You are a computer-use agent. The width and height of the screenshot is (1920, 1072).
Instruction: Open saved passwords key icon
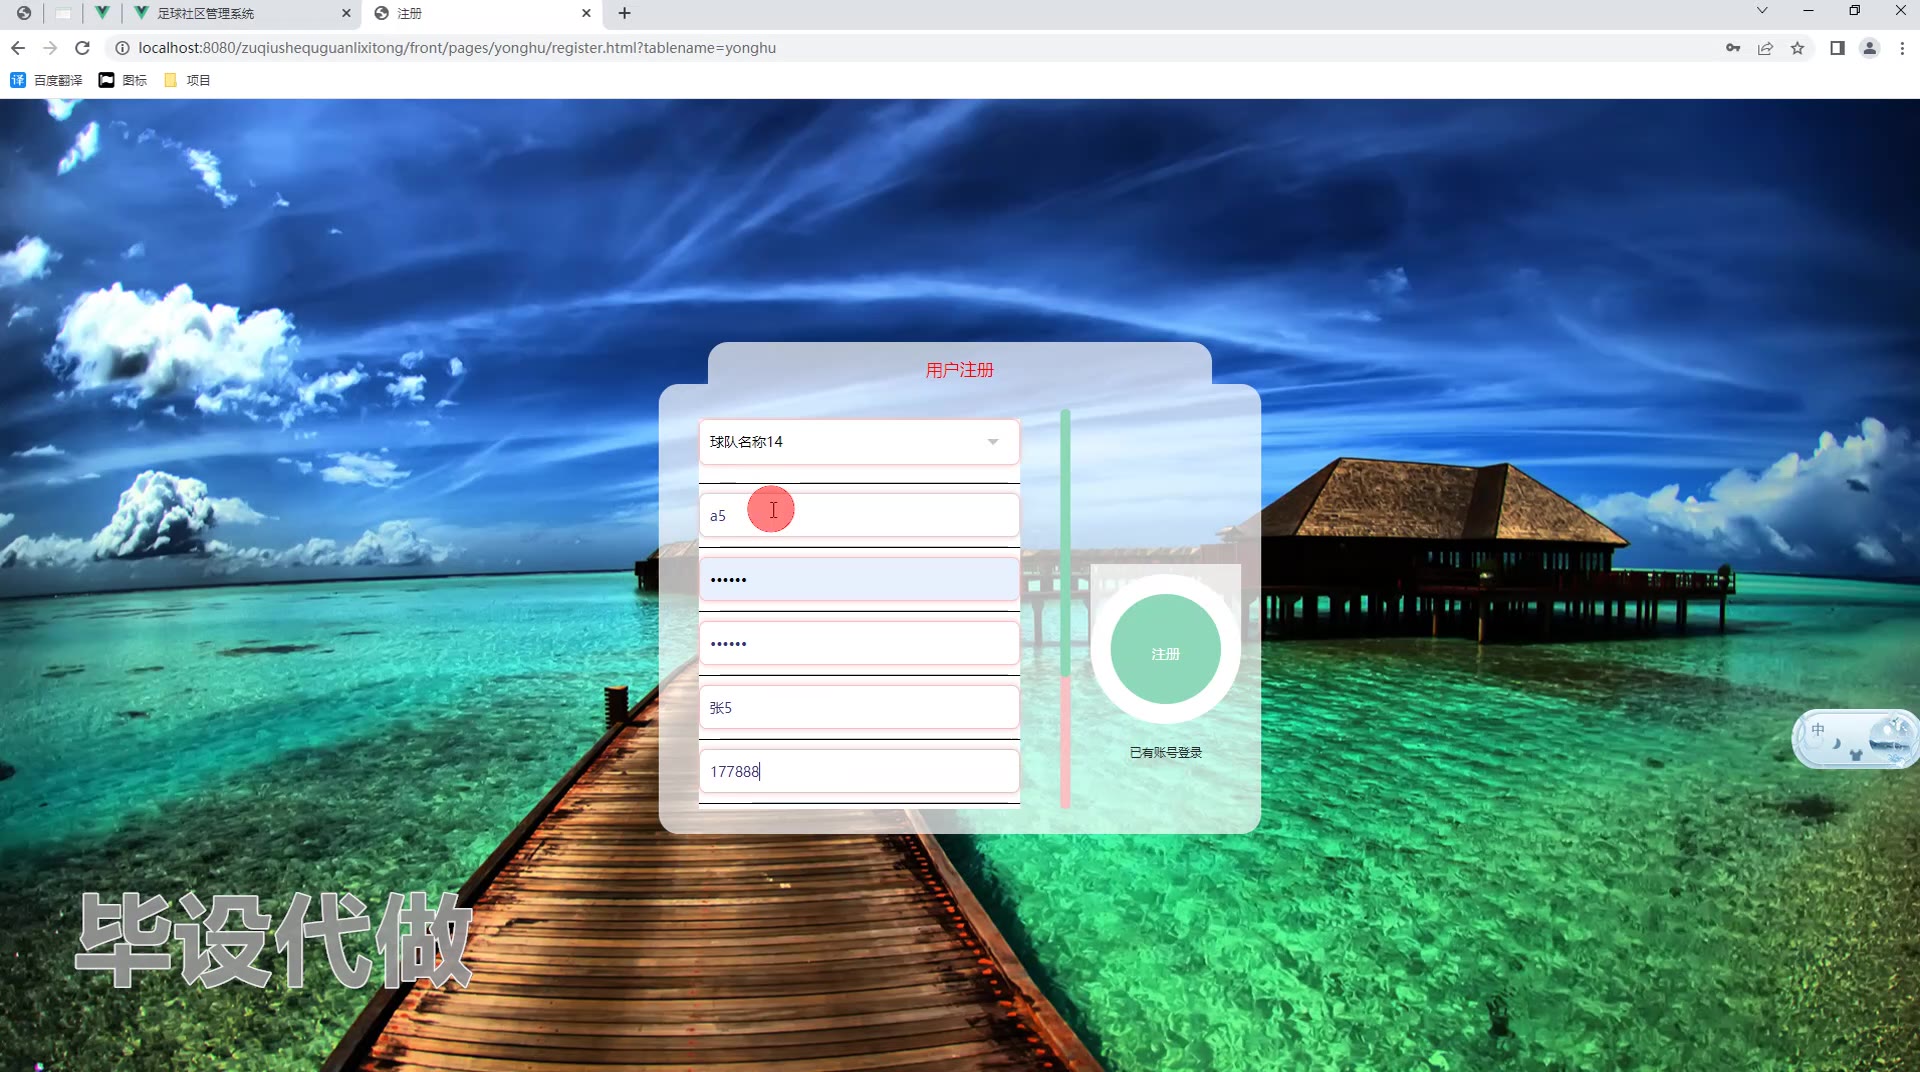click(x=1733, y=48)
